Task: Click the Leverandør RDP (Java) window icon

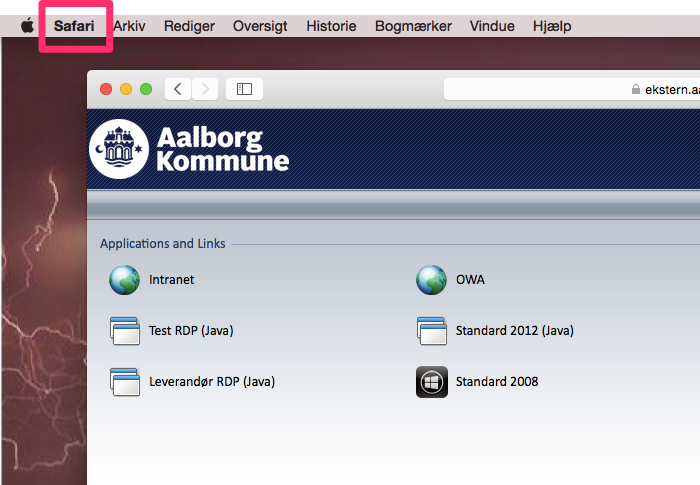Action: [x=125, y=382]
